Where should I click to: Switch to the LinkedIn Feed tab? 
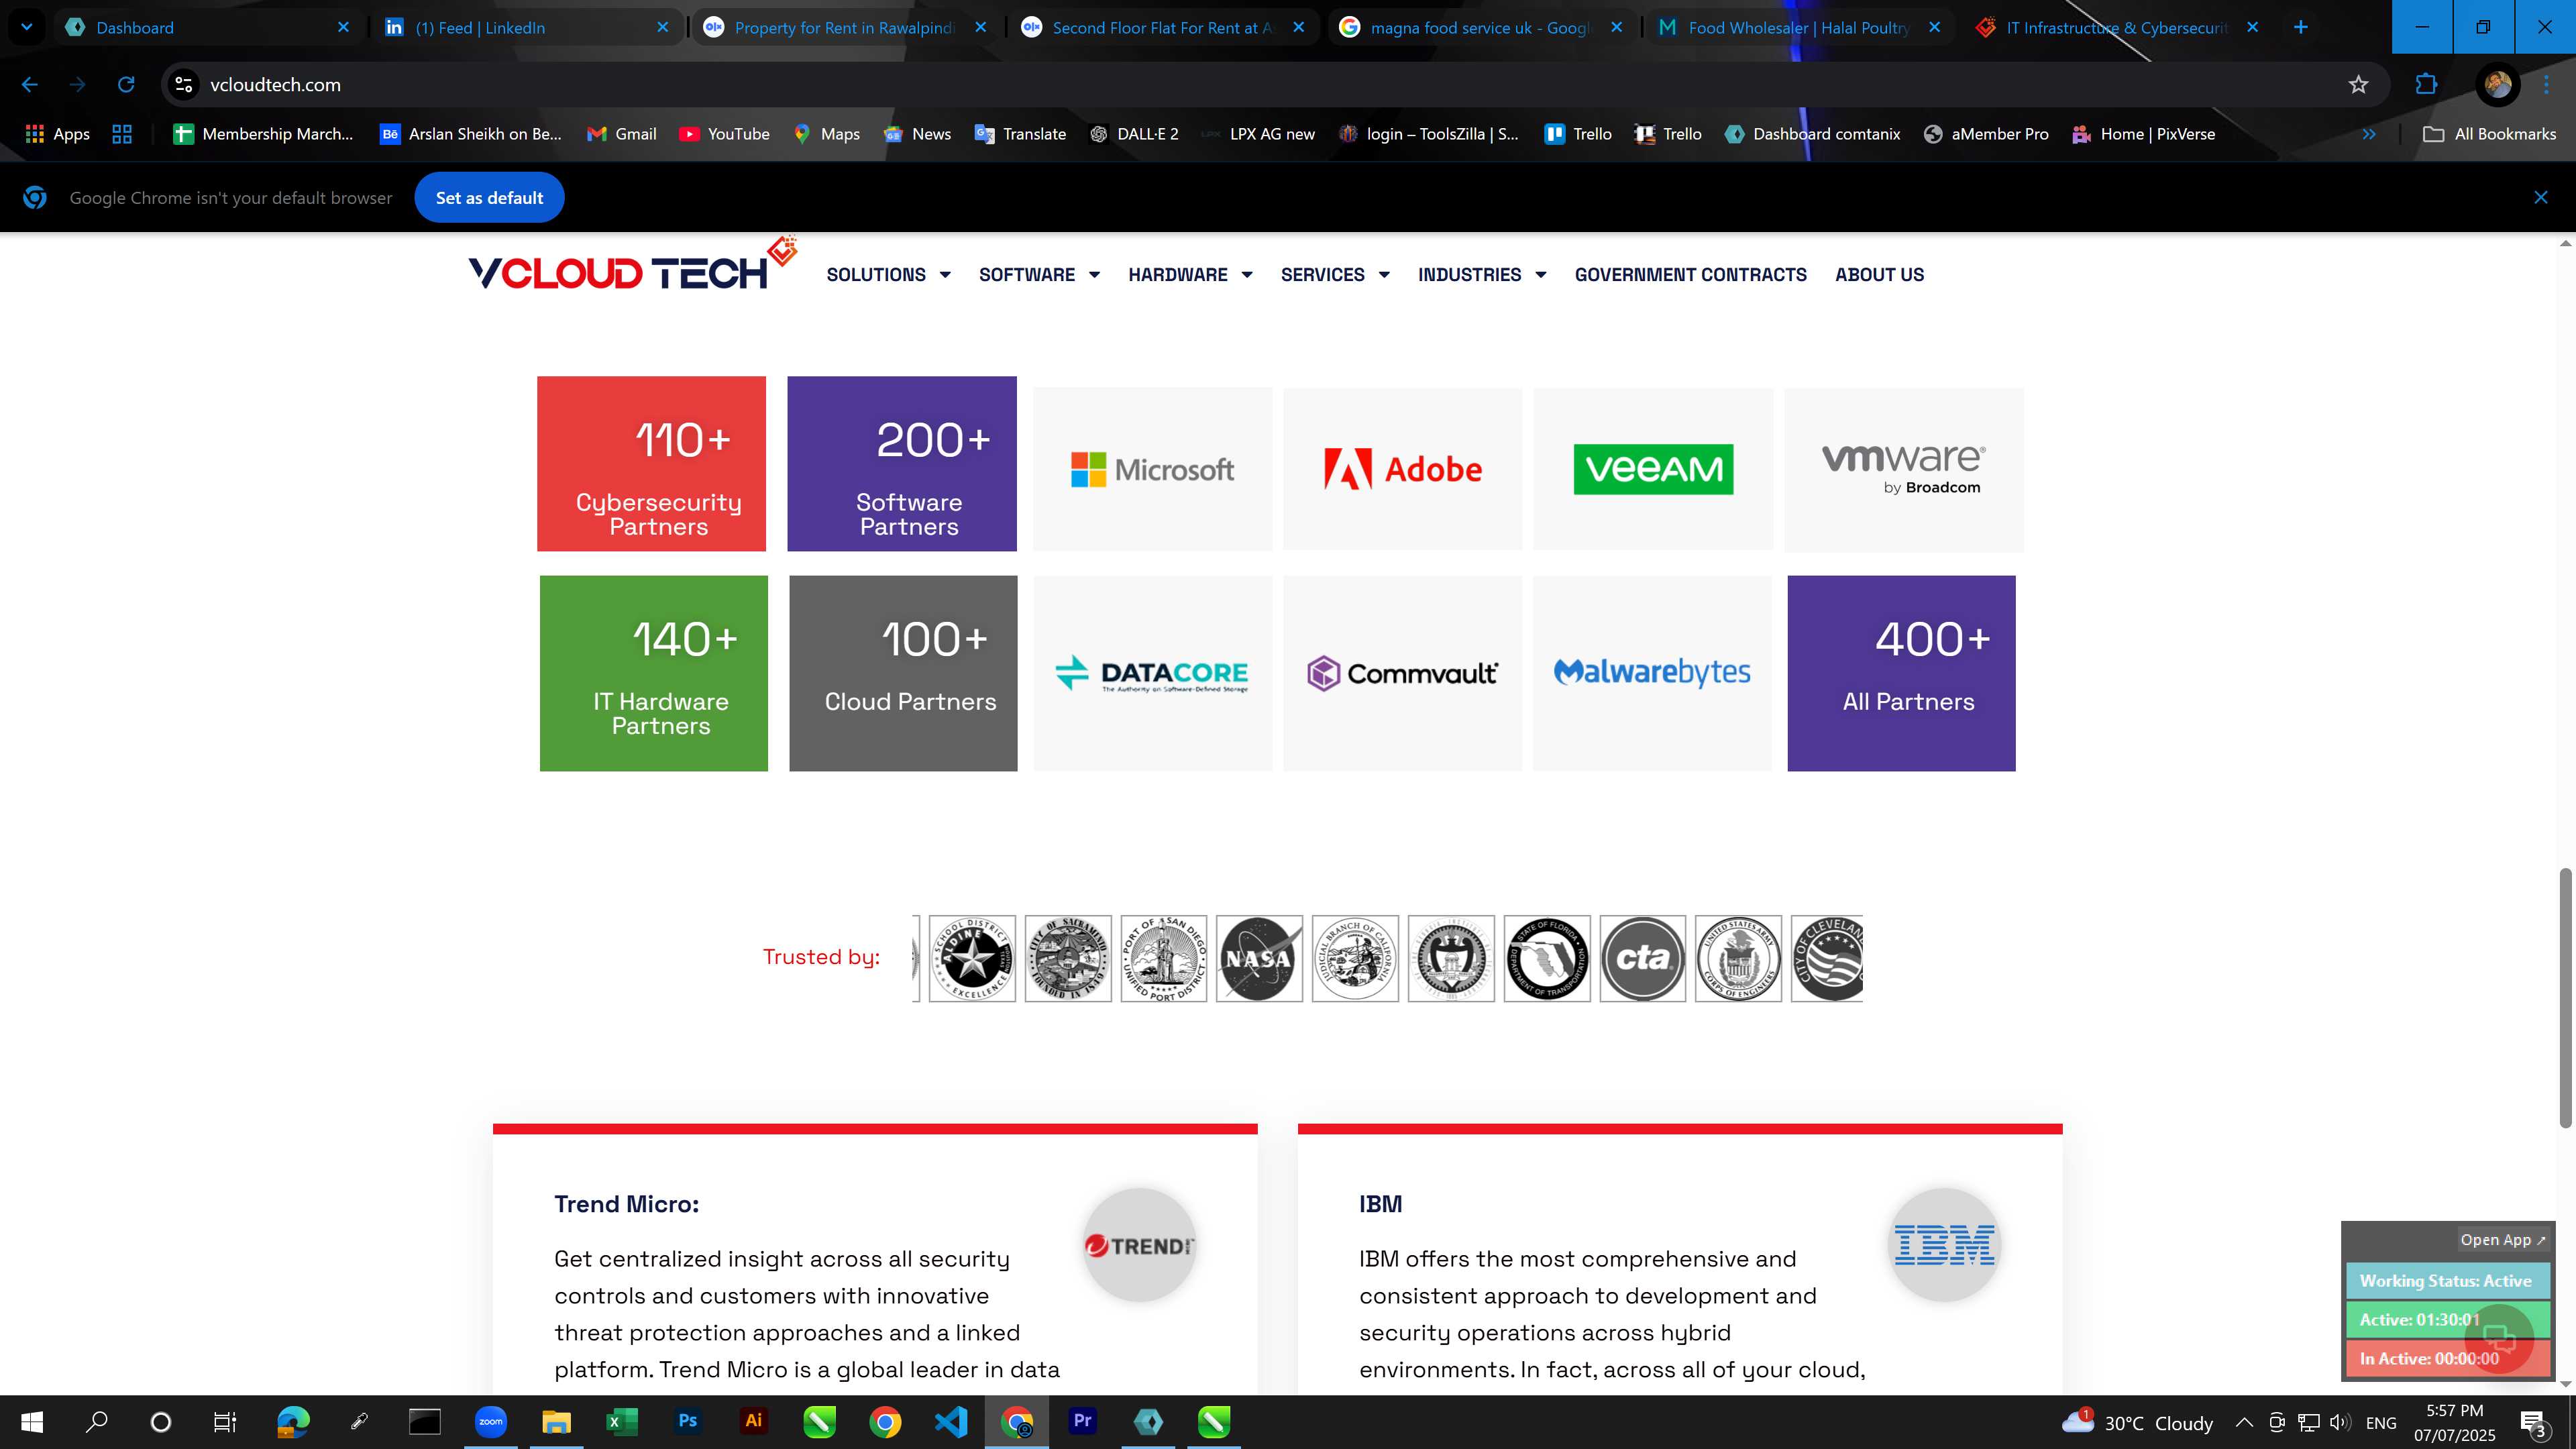pos(527,27)
